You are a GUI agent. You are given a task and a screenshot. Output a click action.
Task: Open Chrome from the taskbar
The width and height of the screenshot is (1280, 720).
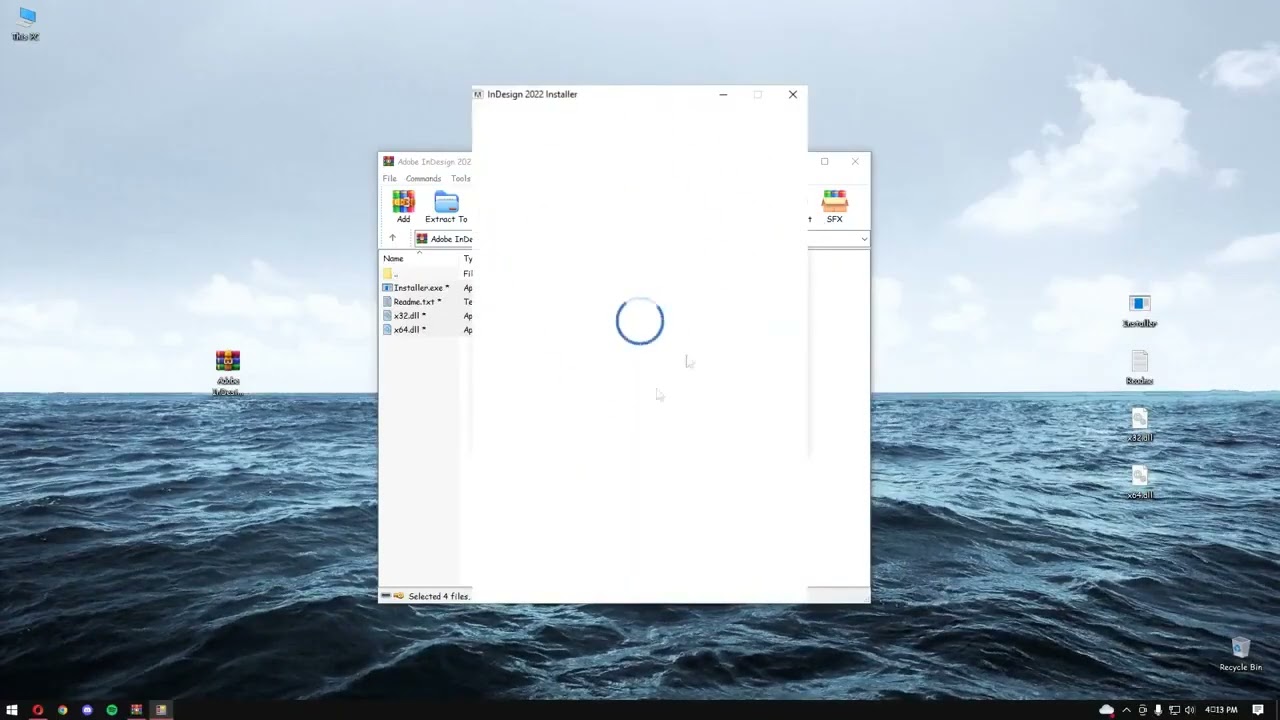pyautogui.click(x=62, y=710)
